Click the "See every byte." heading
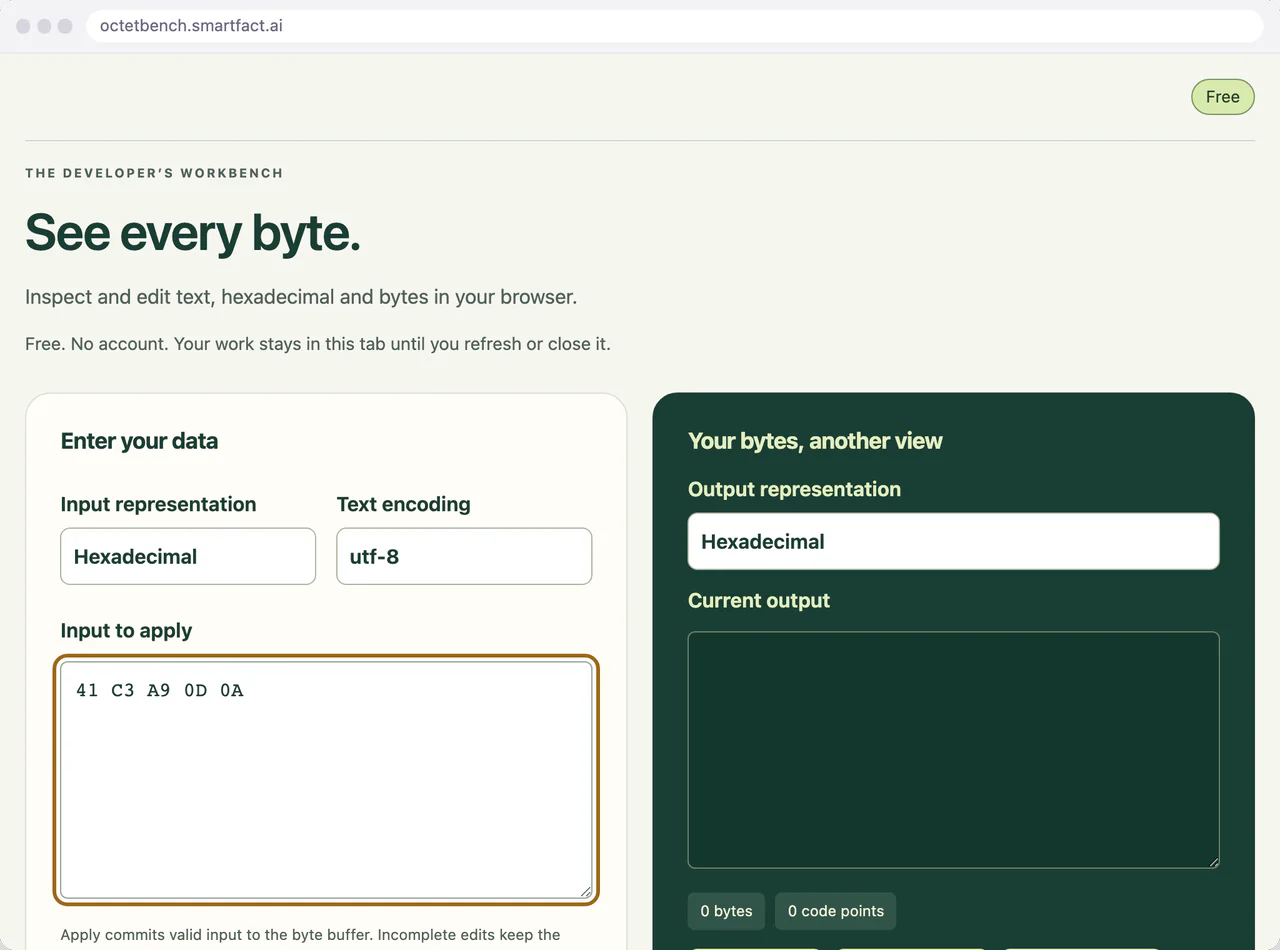This screenshot has width=1280, height=950. [193, 232]
